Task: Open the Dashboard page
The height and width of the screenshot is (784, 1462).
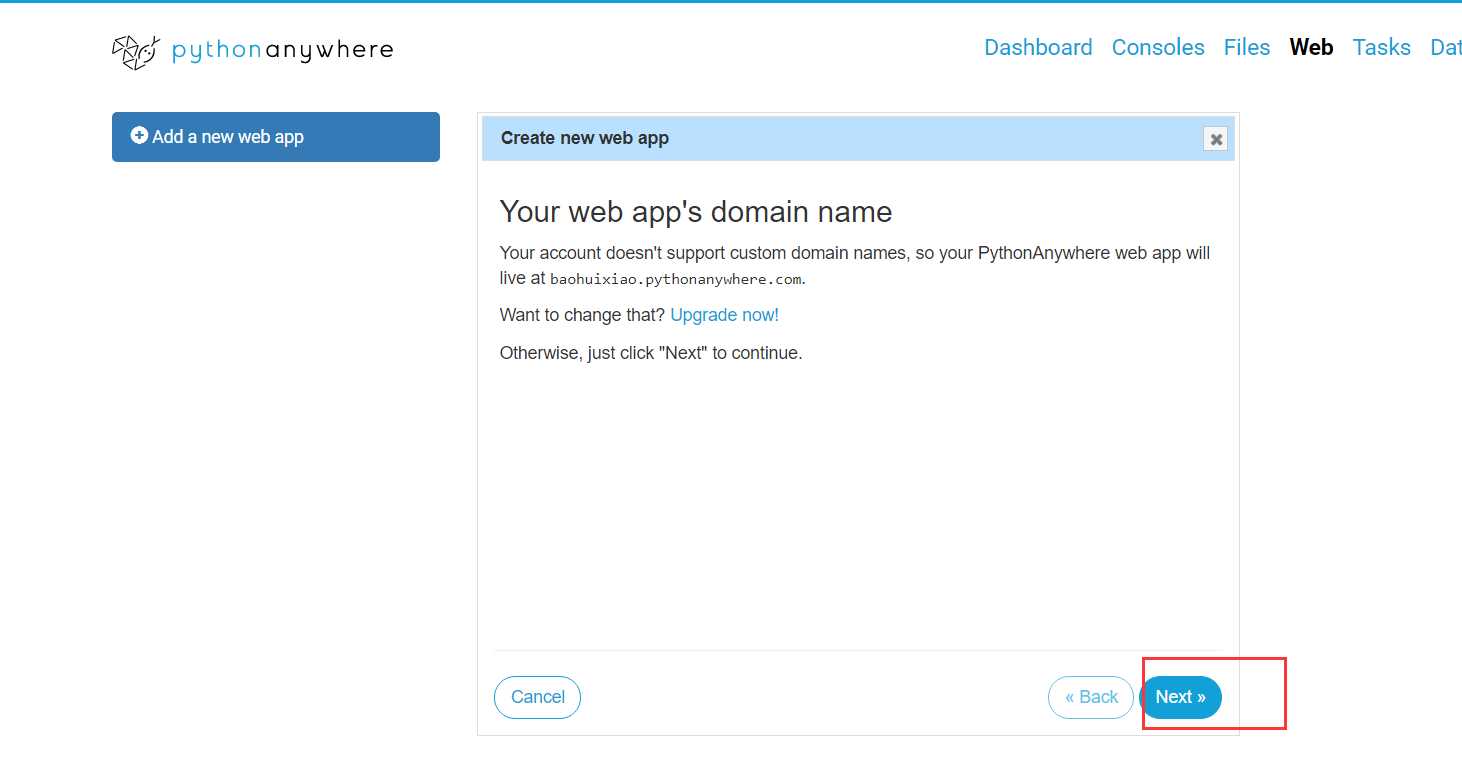Action: pos(1038,47)
